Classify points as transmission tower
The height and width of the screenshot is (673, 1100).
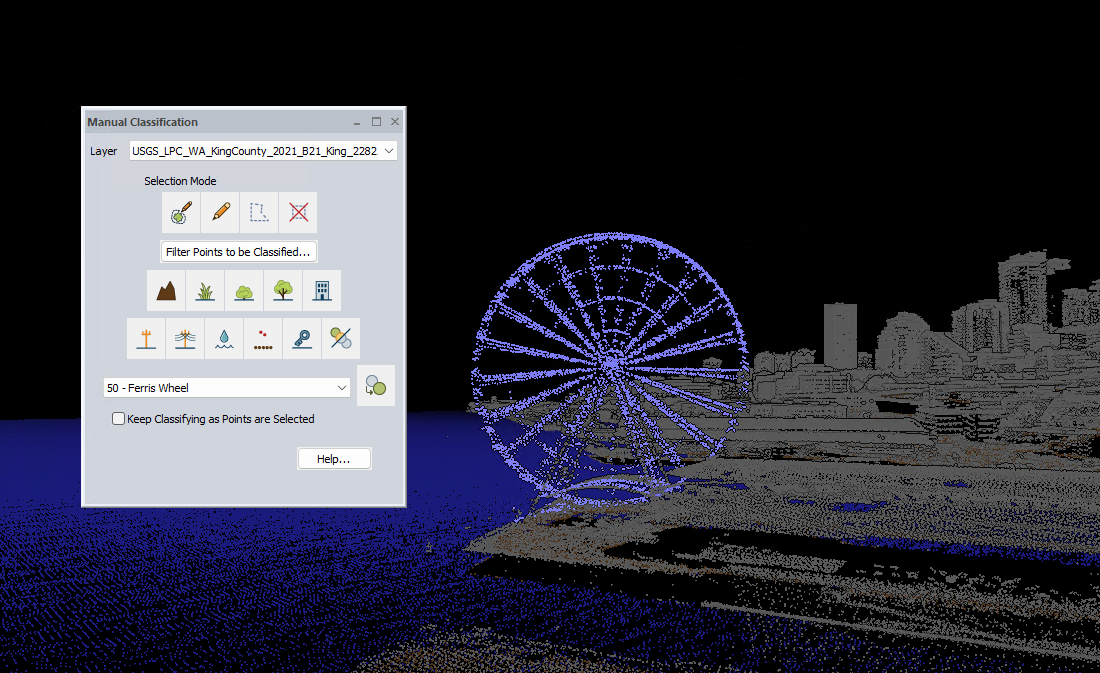tap(146, 338)
